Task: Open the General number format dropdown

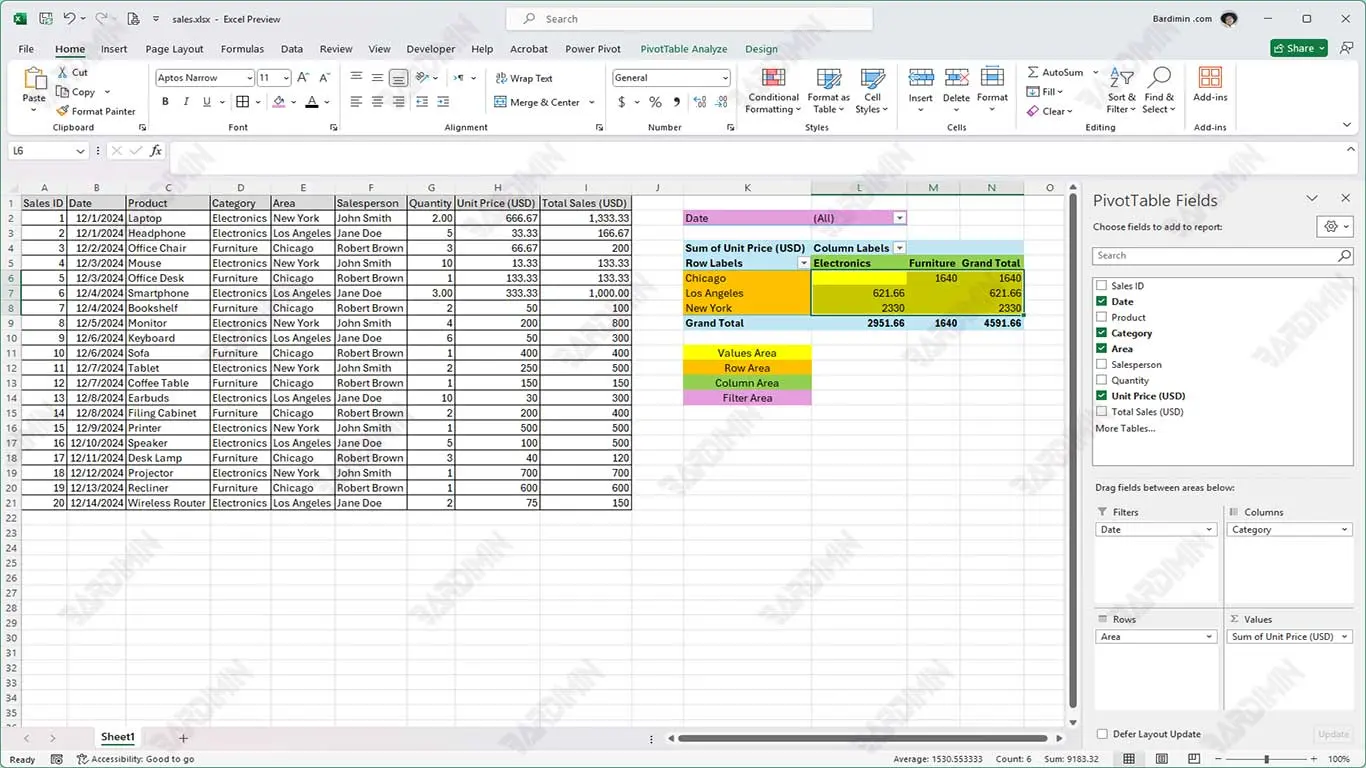Action: pos(724,78)
